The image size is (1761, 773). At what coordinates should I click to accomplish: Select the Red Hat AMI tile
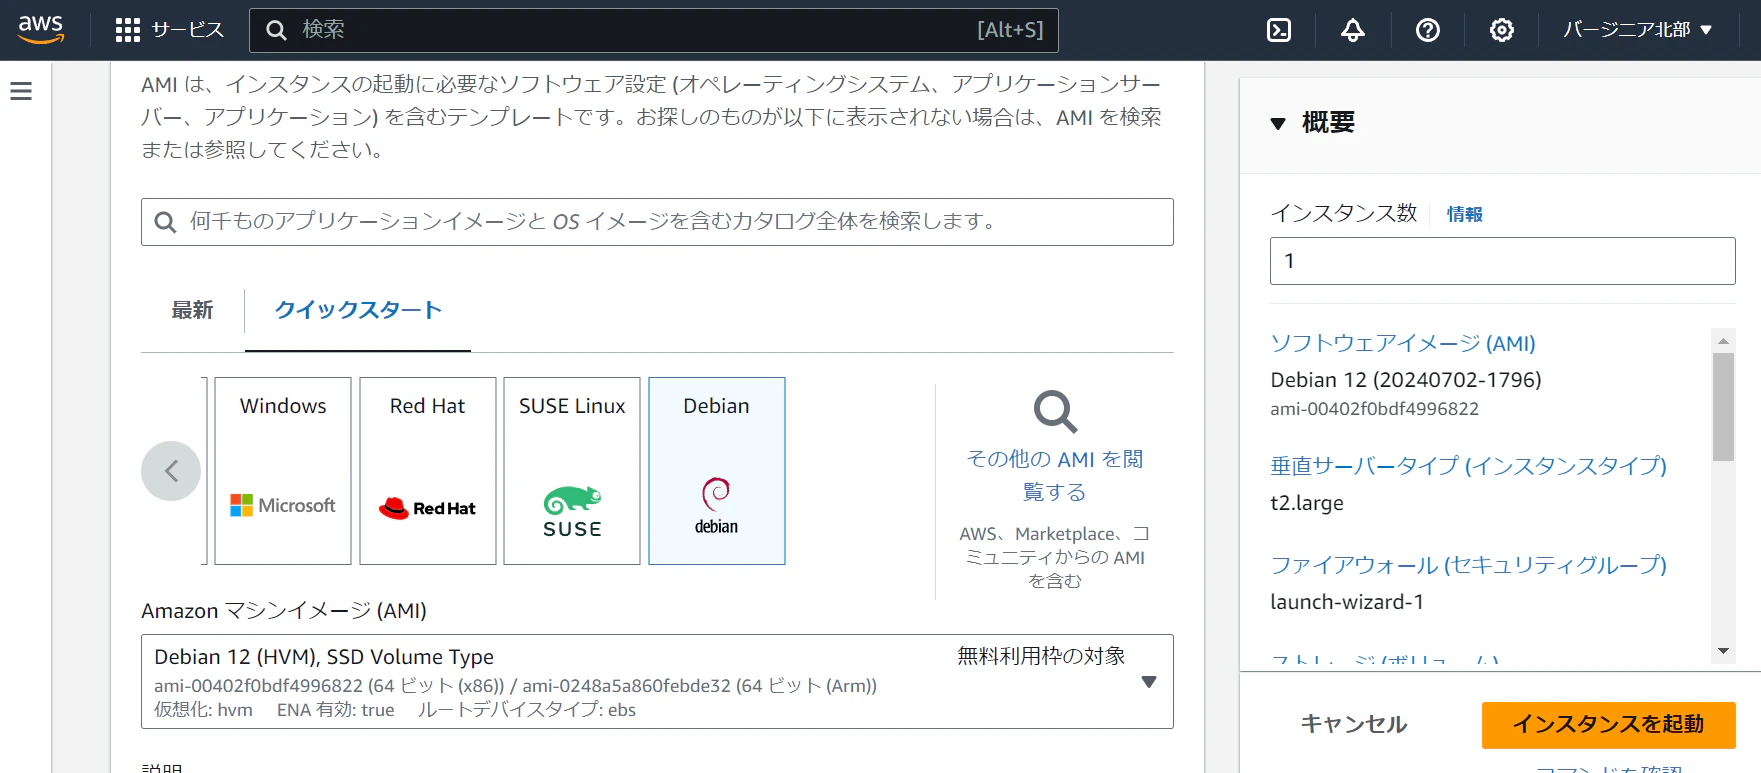428,471
